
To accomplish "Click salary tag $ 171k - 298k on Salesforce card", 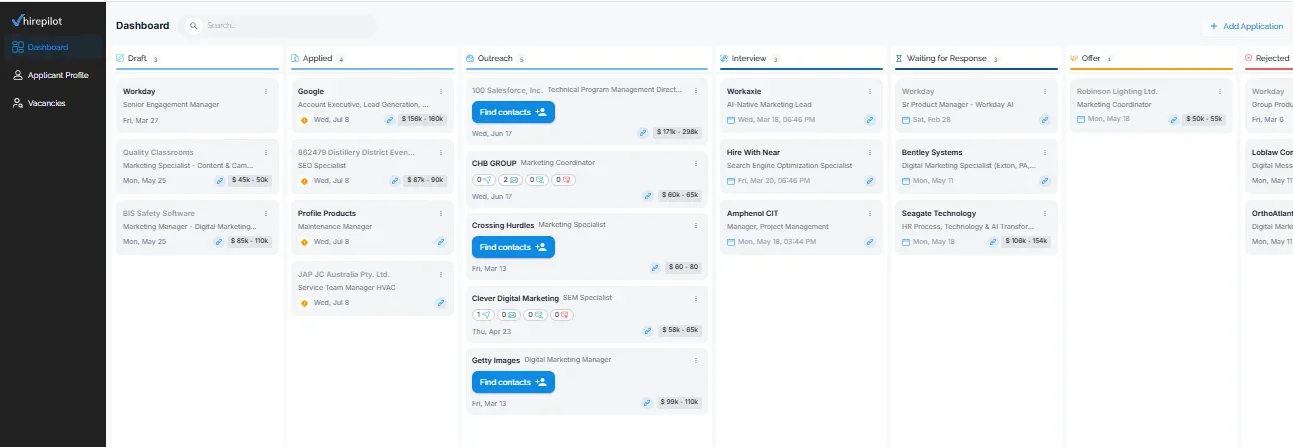I will [678, 132].
